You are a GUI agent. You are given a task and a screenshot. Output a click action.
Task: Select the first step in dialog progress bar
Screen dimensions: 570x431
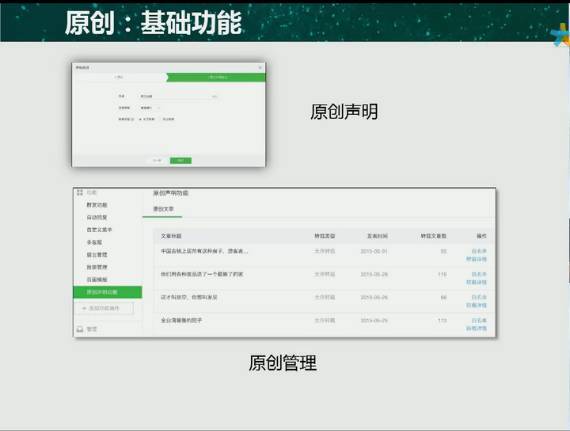click(120, 77)
